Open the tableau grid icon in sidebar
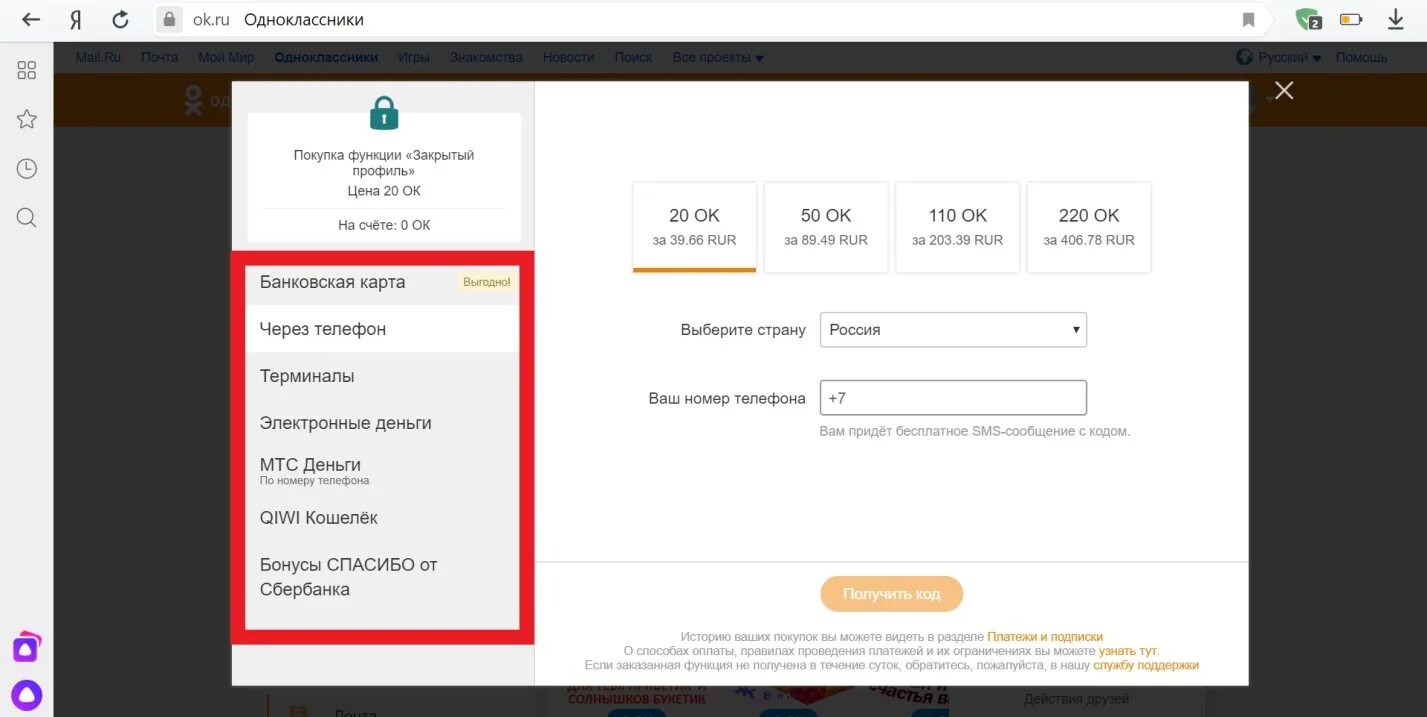The image size is (1427, 717). pos(27,70)
